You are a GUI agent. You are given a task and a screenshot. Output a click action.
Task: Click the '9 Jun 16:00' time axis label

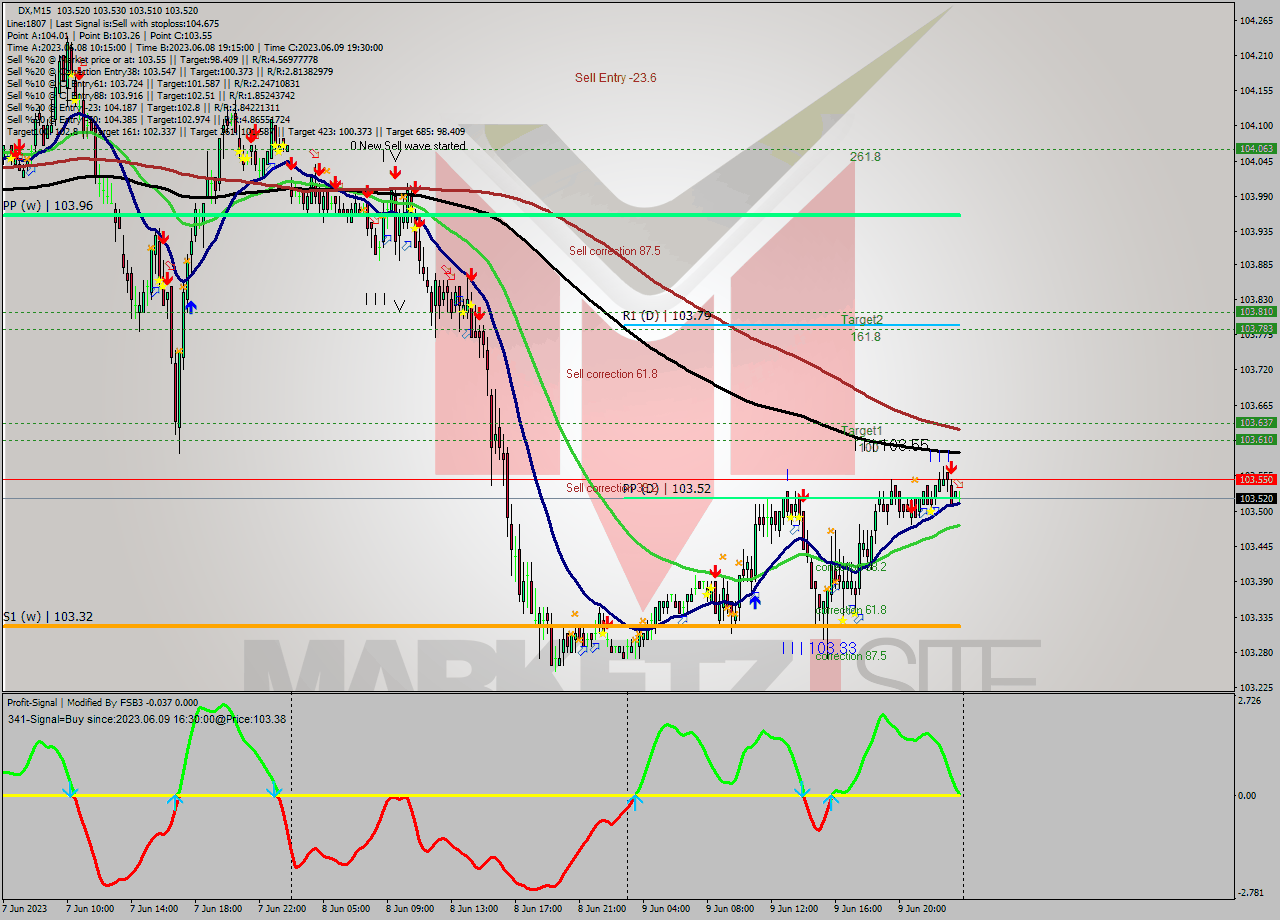coord(859,909)
